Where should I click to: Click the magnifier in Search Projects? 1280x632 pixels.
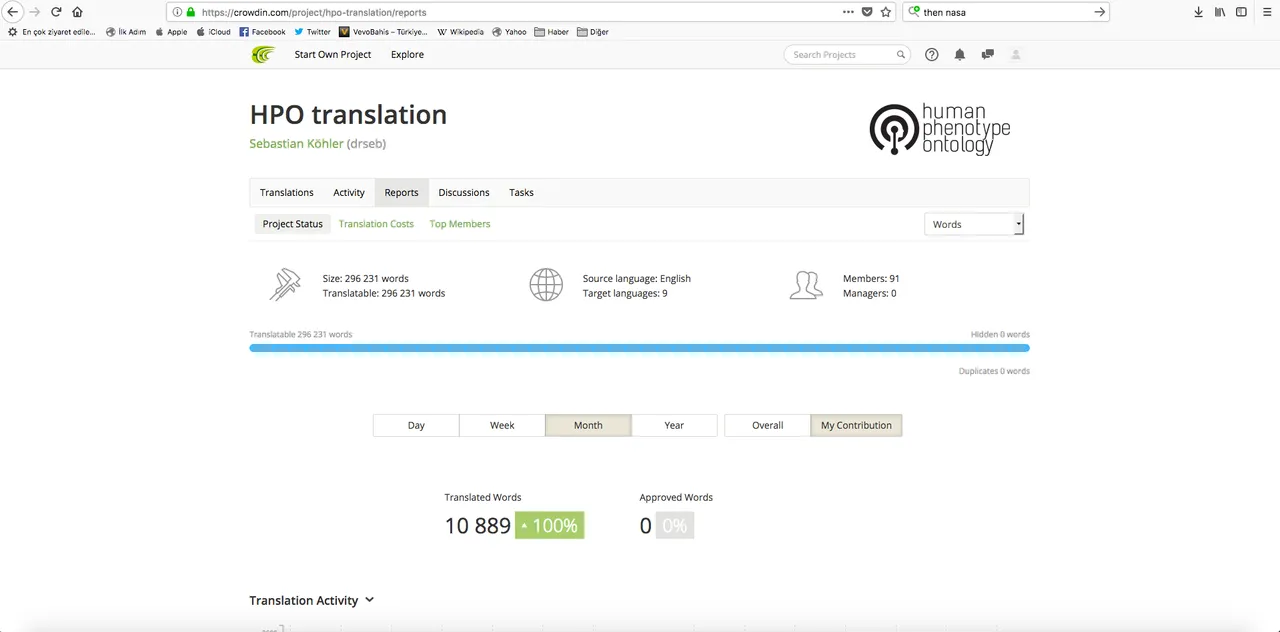tap(900, 55)
